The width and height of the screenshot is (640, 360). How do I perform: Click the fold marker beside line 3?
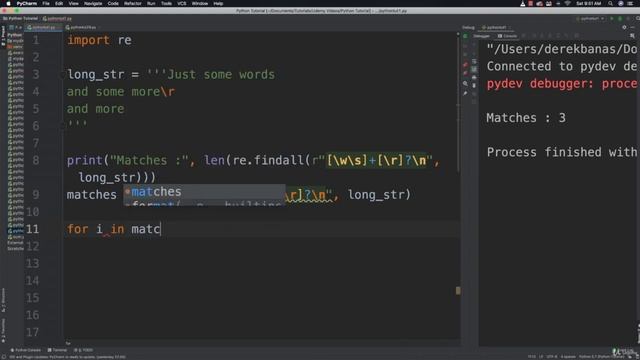(62, 75)
